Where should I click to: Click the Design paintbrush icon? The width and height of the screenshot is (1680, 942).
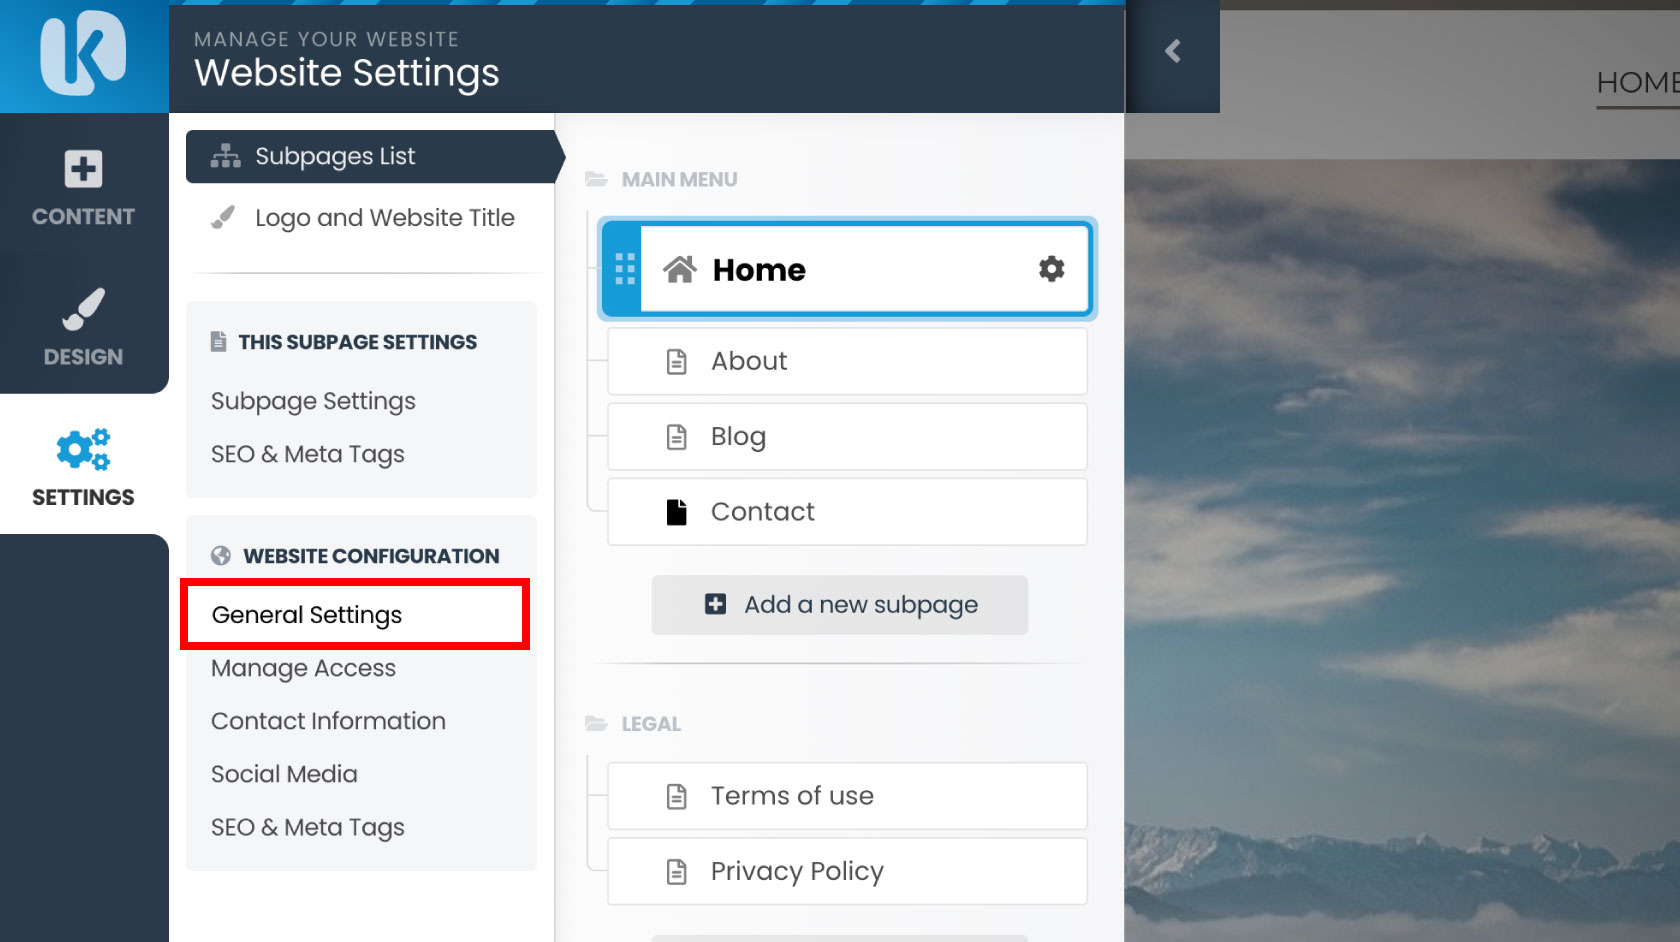click(83, 309)
